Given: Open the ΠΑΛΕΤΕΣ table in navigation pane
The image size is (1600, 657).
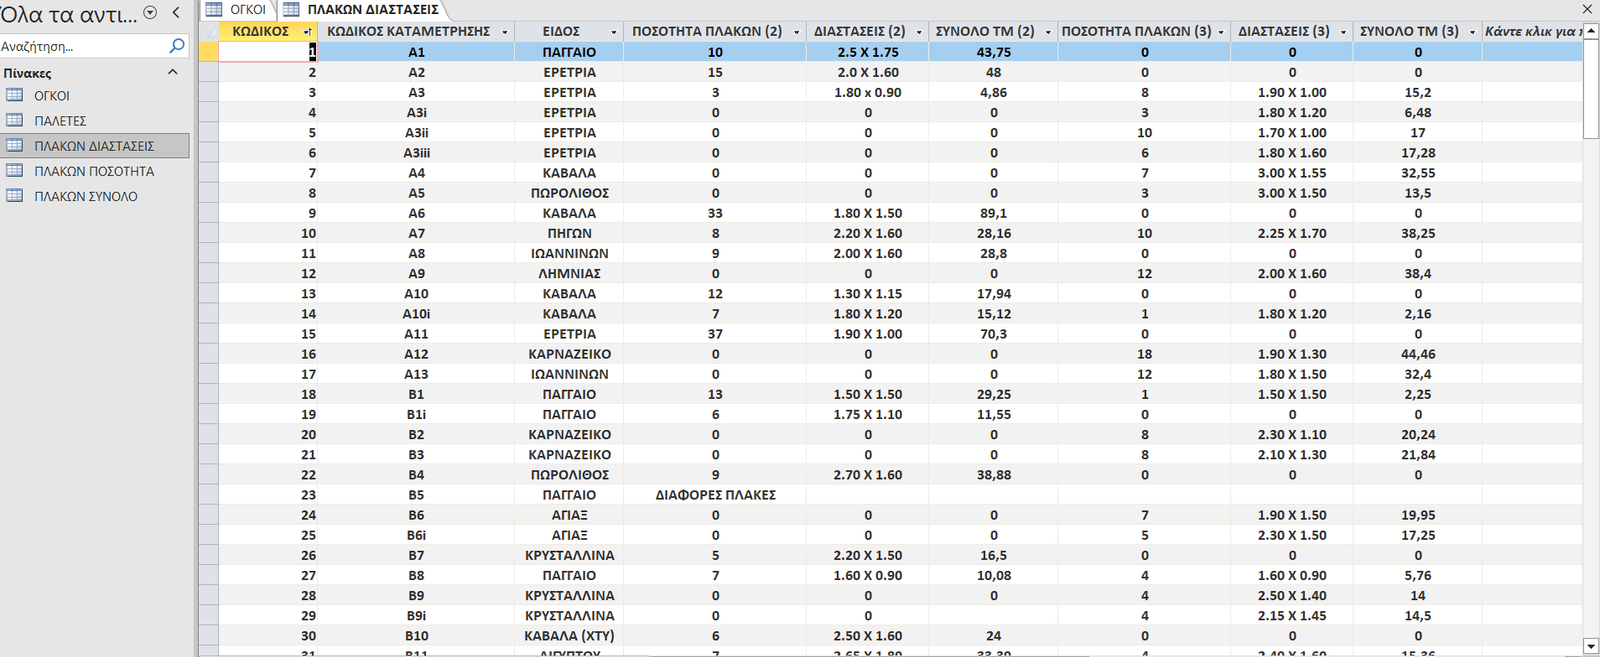Looking at the screenshot, I should coord(60,121).
